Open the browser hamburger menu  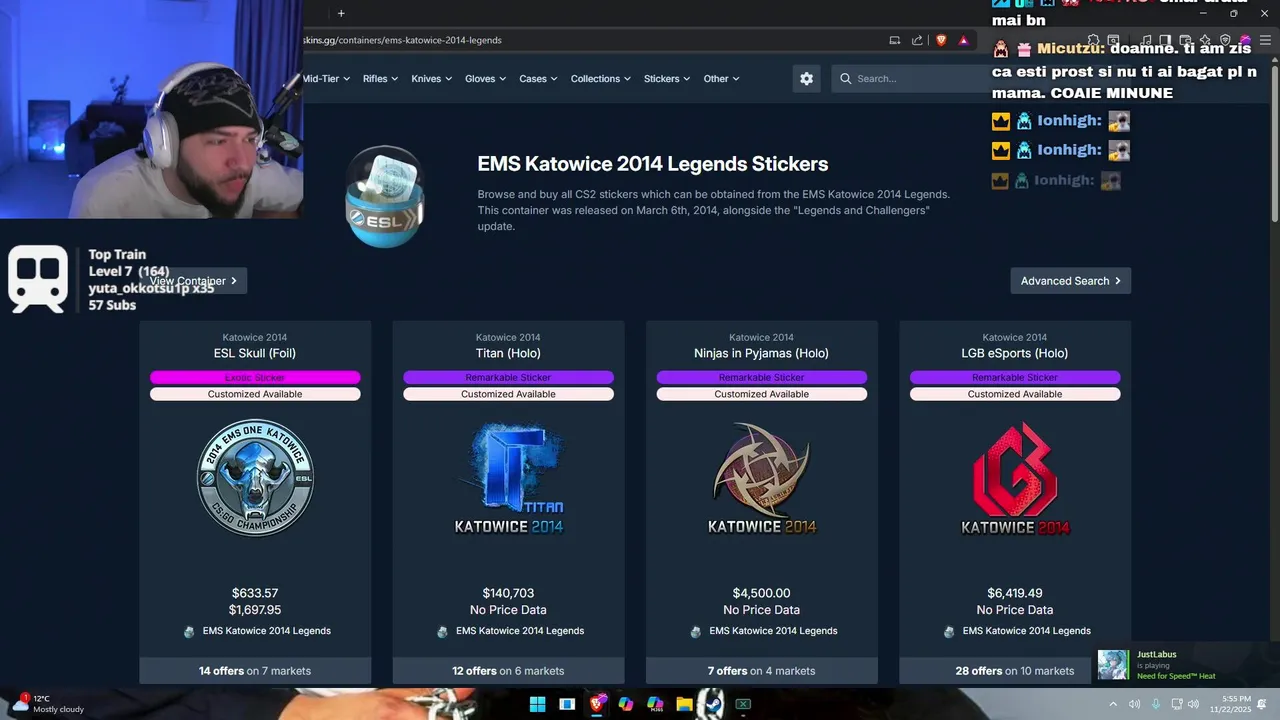(1265, 40)
